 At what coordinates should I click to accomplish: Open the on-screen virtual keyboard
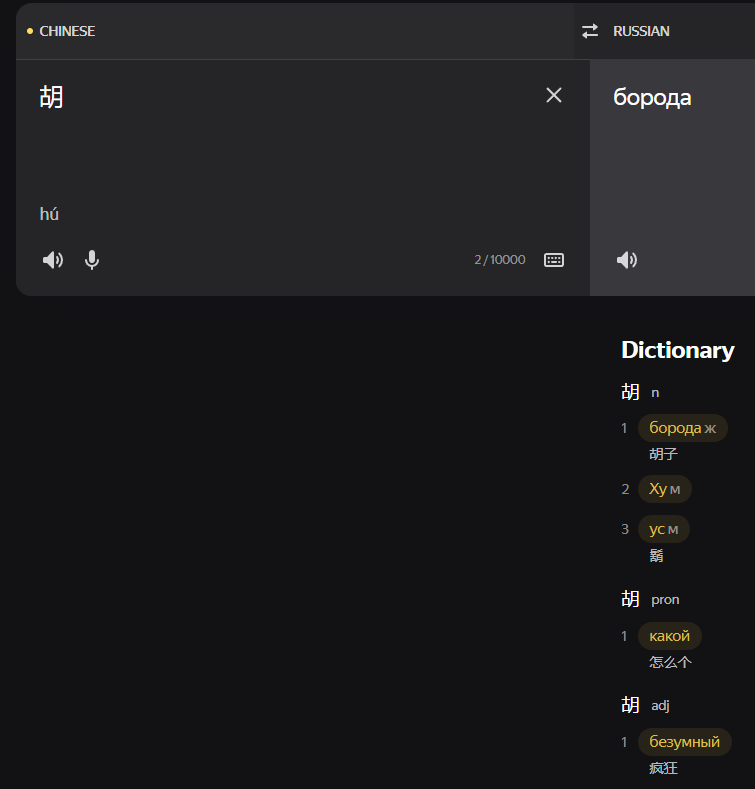[x=554, y=260]
